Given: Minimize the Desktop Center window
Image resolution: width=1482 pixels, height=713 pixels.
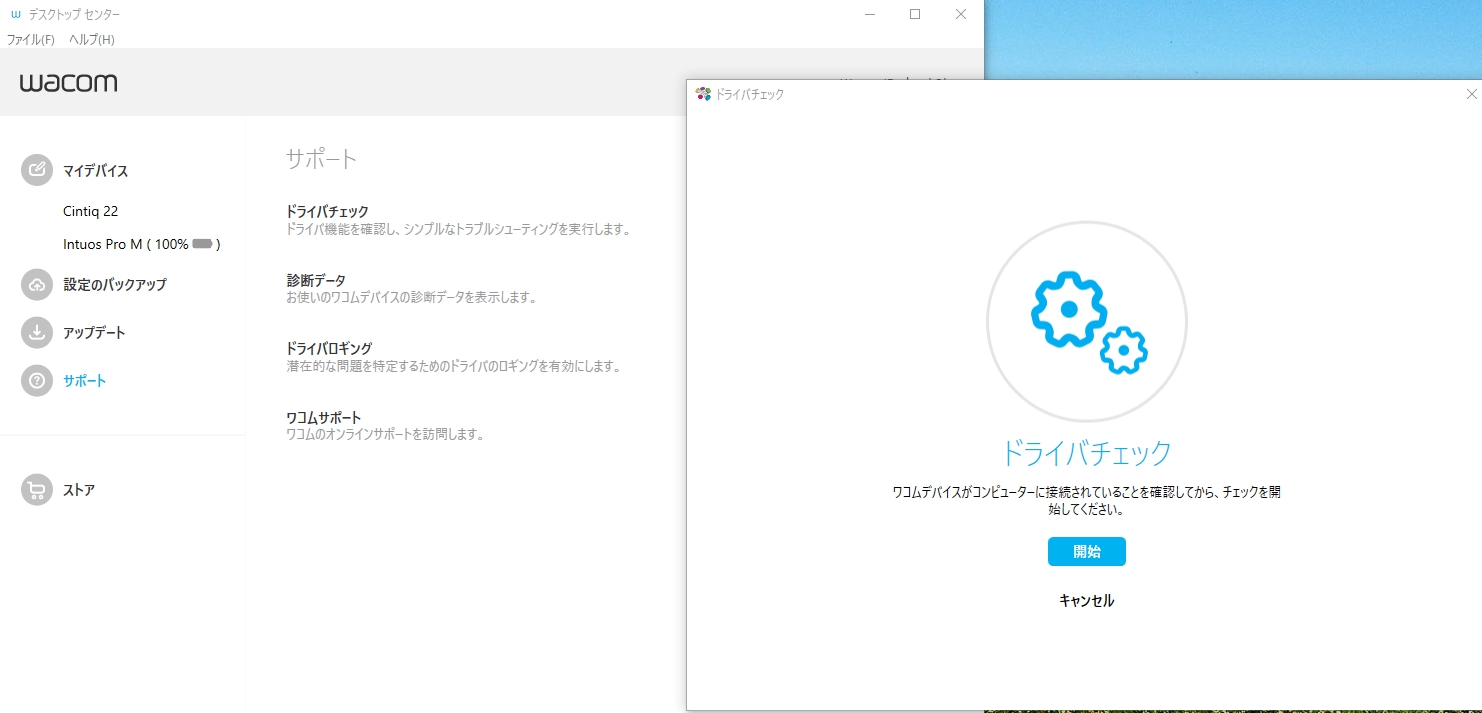Looking at the screenshot, I should point(870,14).
